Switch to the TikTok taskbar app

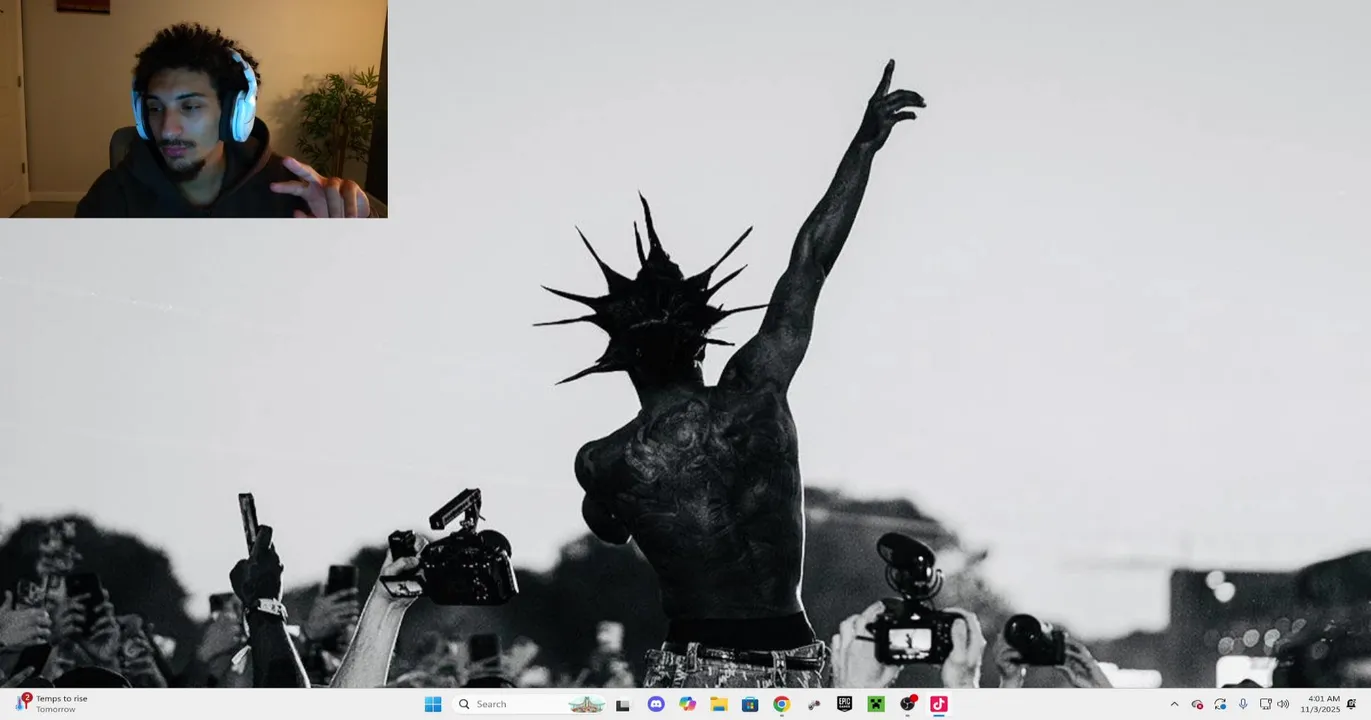click(939, 704)
